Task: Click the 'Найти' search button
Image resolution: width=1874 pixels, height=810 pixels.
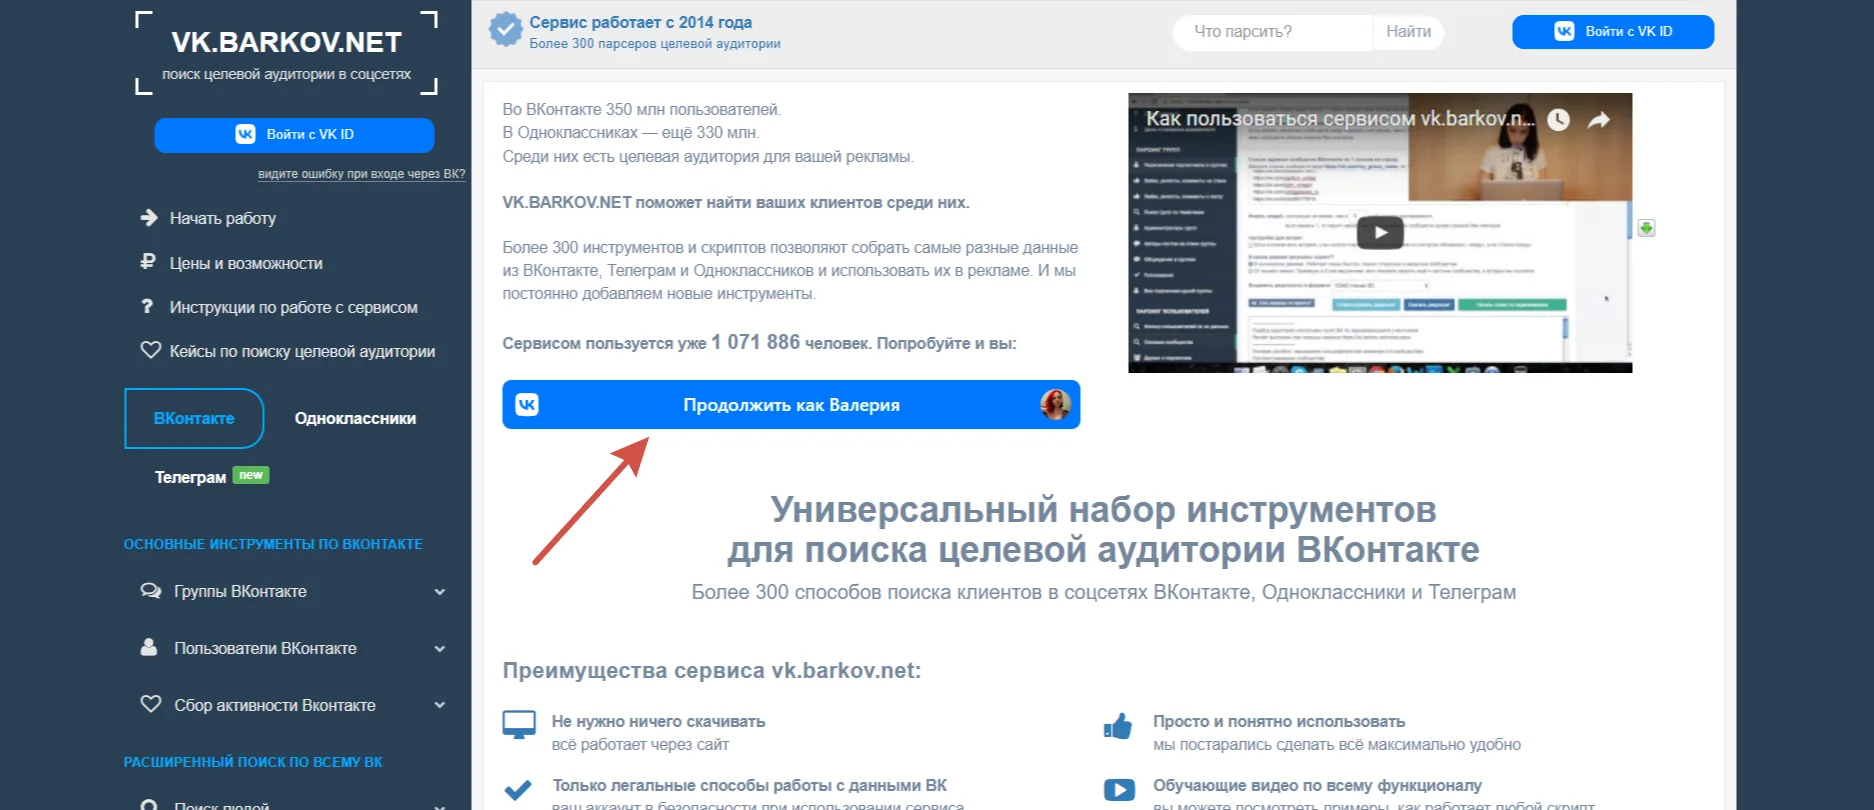Action: [x=1408, y=32]
